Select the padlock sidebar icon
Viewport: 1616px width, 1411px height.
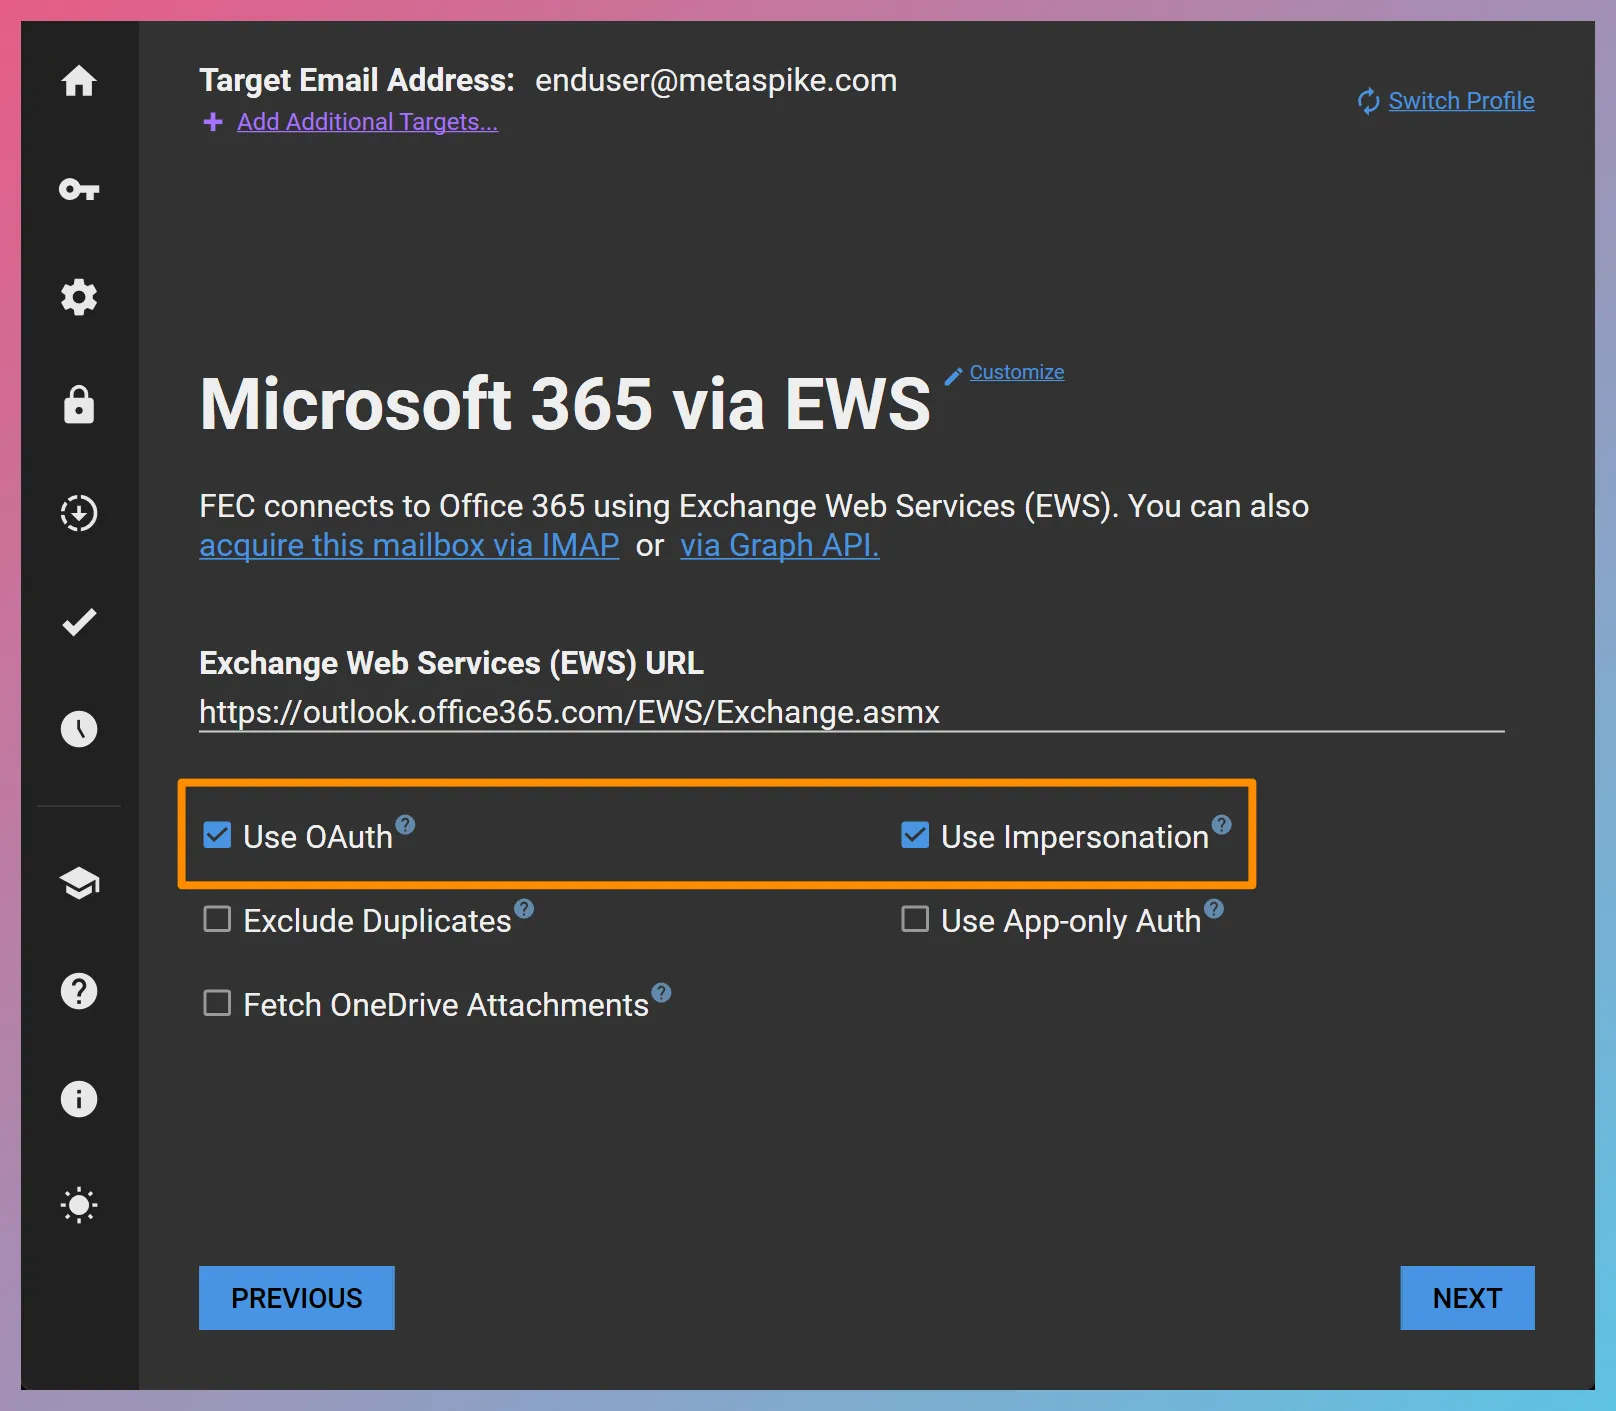click(79, 405)
